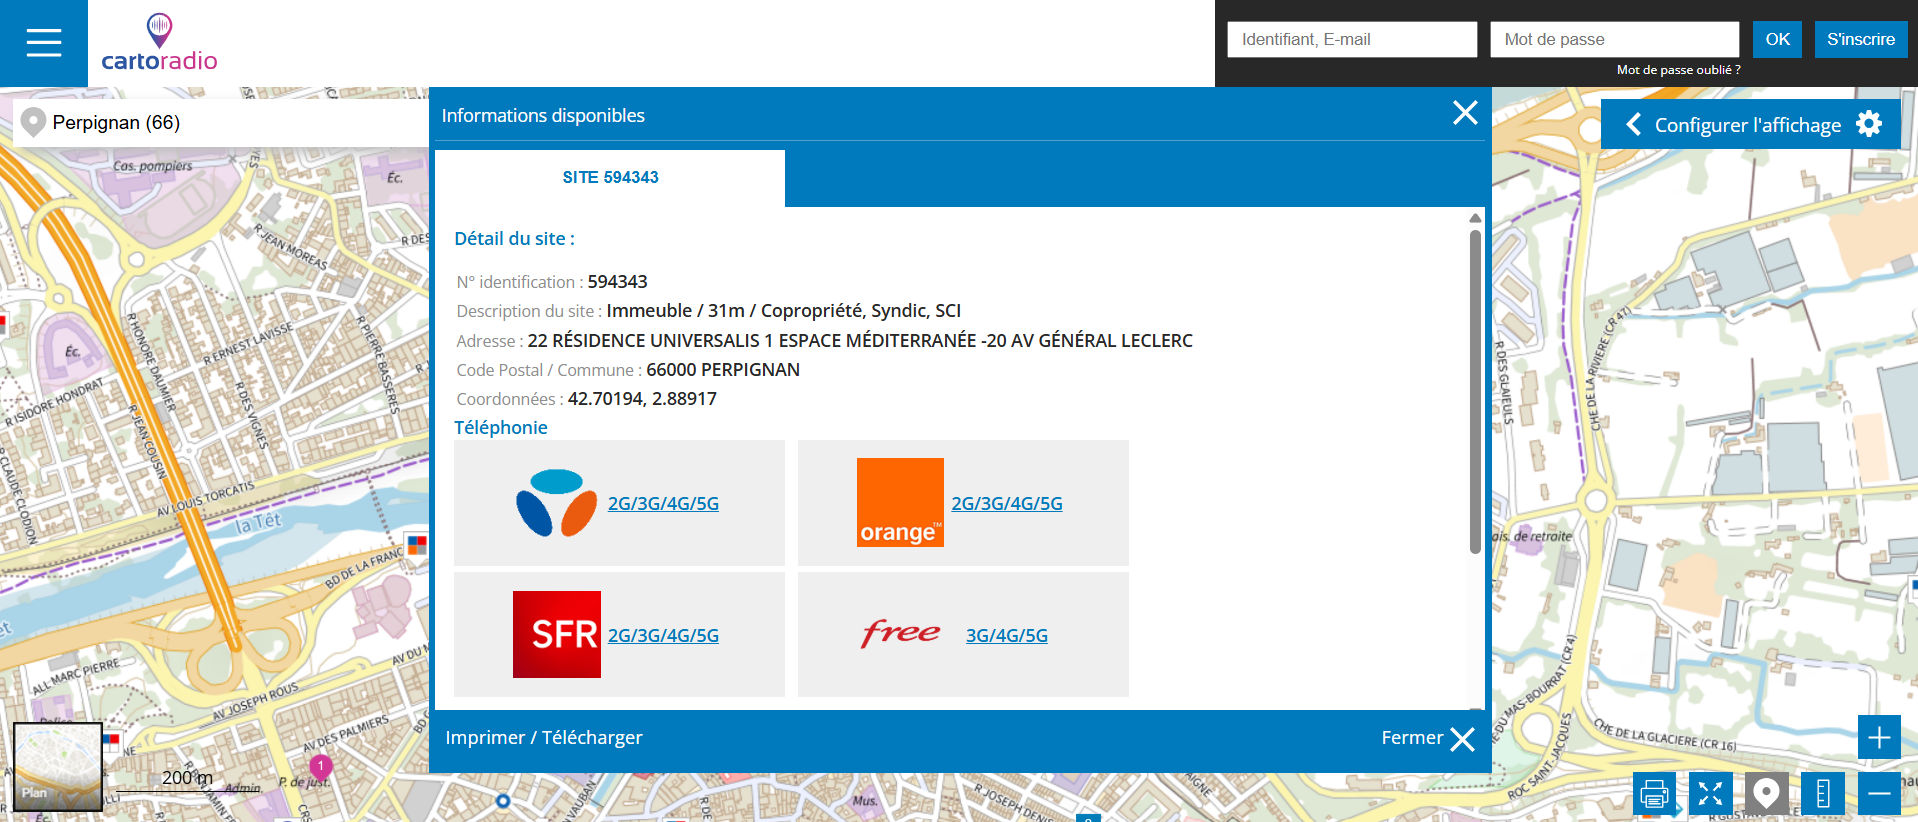Click the pink marker numbered 1 on map
The width and height of the screenshot is (1918, 822).
[320, 768]
